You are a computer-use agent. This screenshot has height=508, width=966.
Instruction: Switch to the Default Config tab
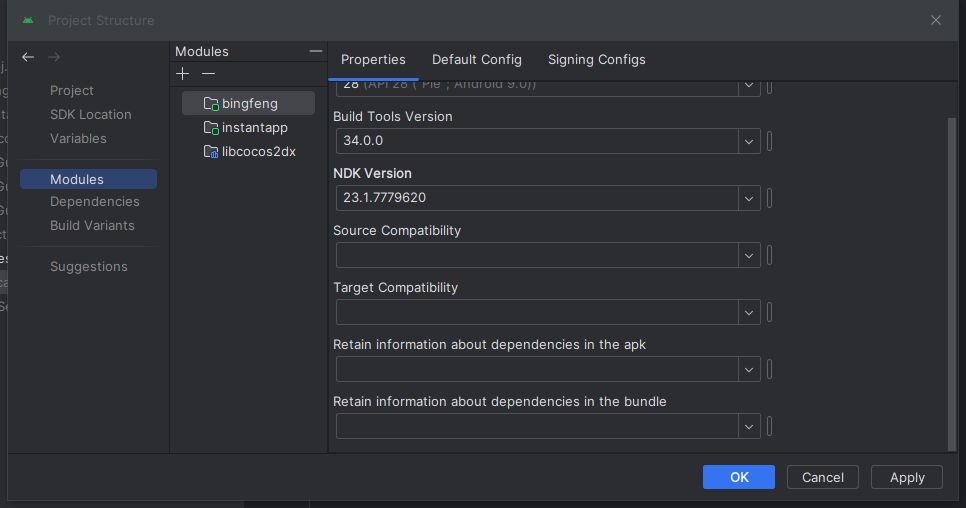(x=477, y=60)
